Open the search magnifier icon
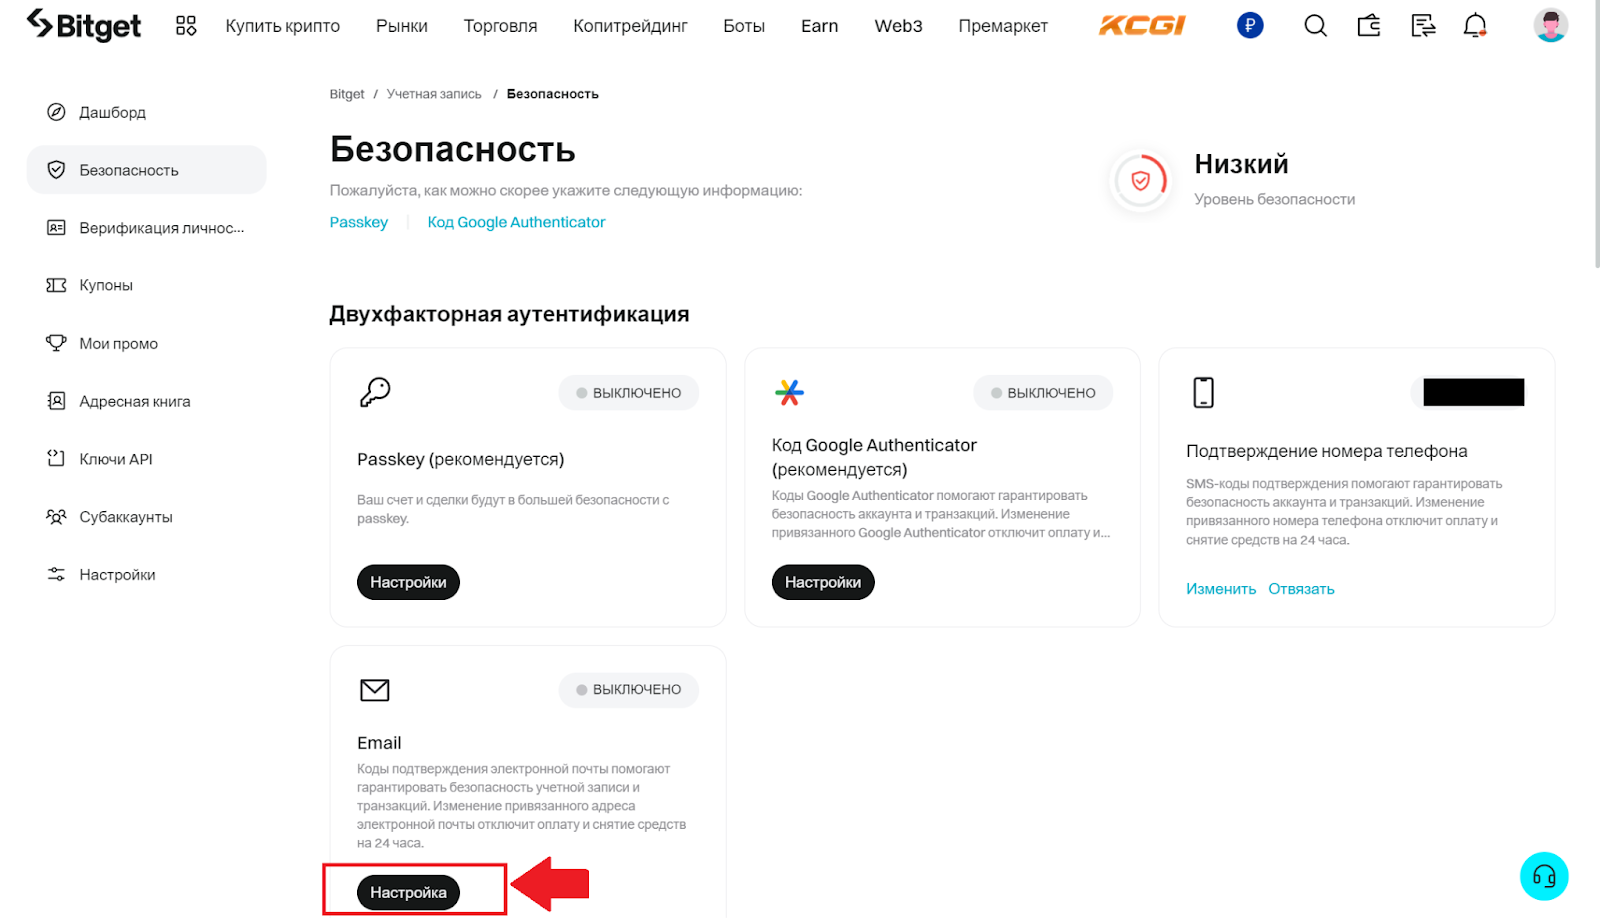The height and width of the screenshot is (918, 1600). pos(1315,26)
